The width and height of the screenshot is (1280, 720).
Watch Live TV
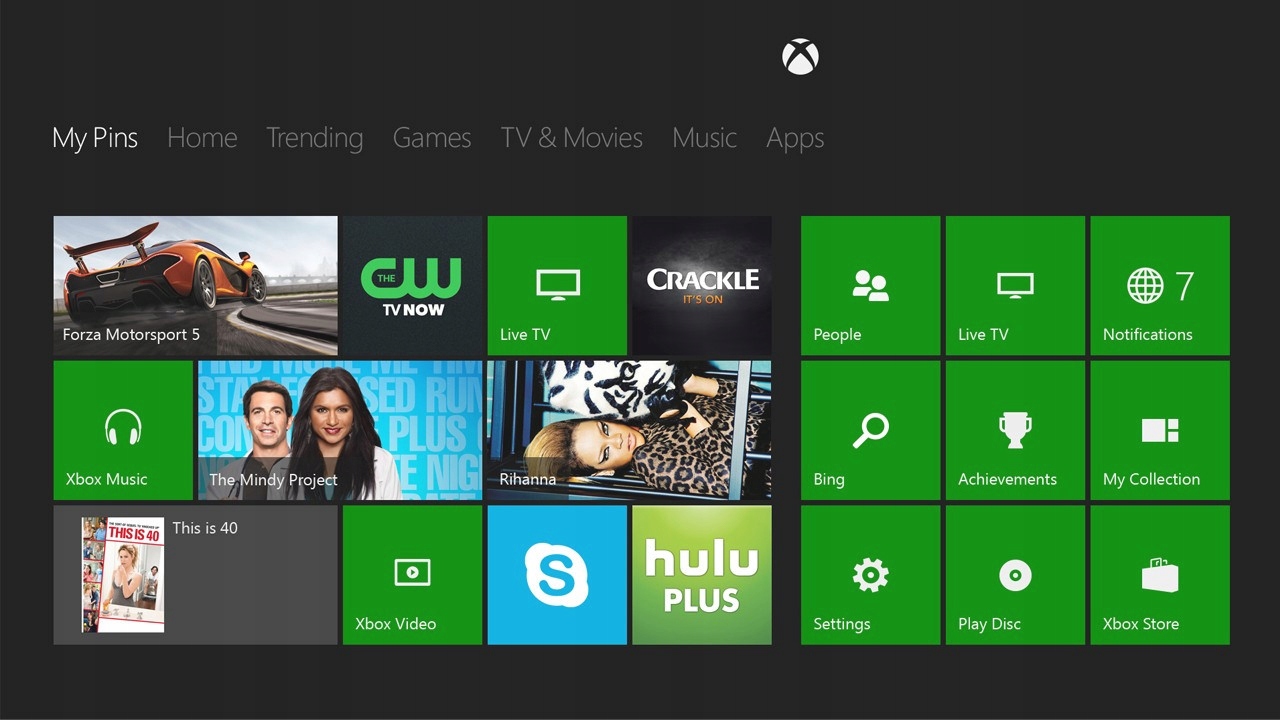(557, 285)
